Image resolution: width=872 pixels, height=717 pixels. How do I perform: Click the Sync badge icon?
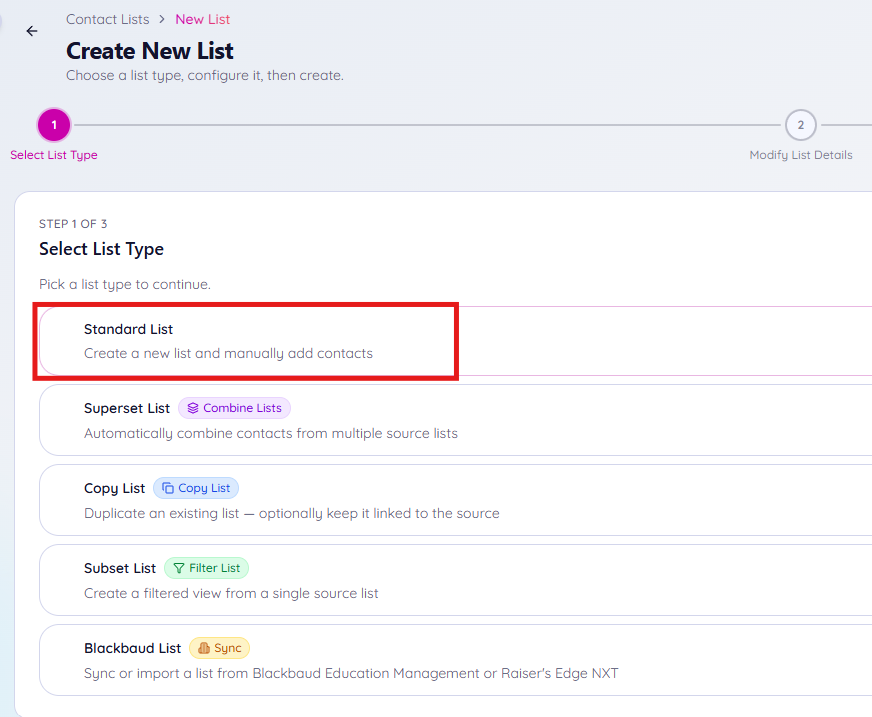click(204, 648)
